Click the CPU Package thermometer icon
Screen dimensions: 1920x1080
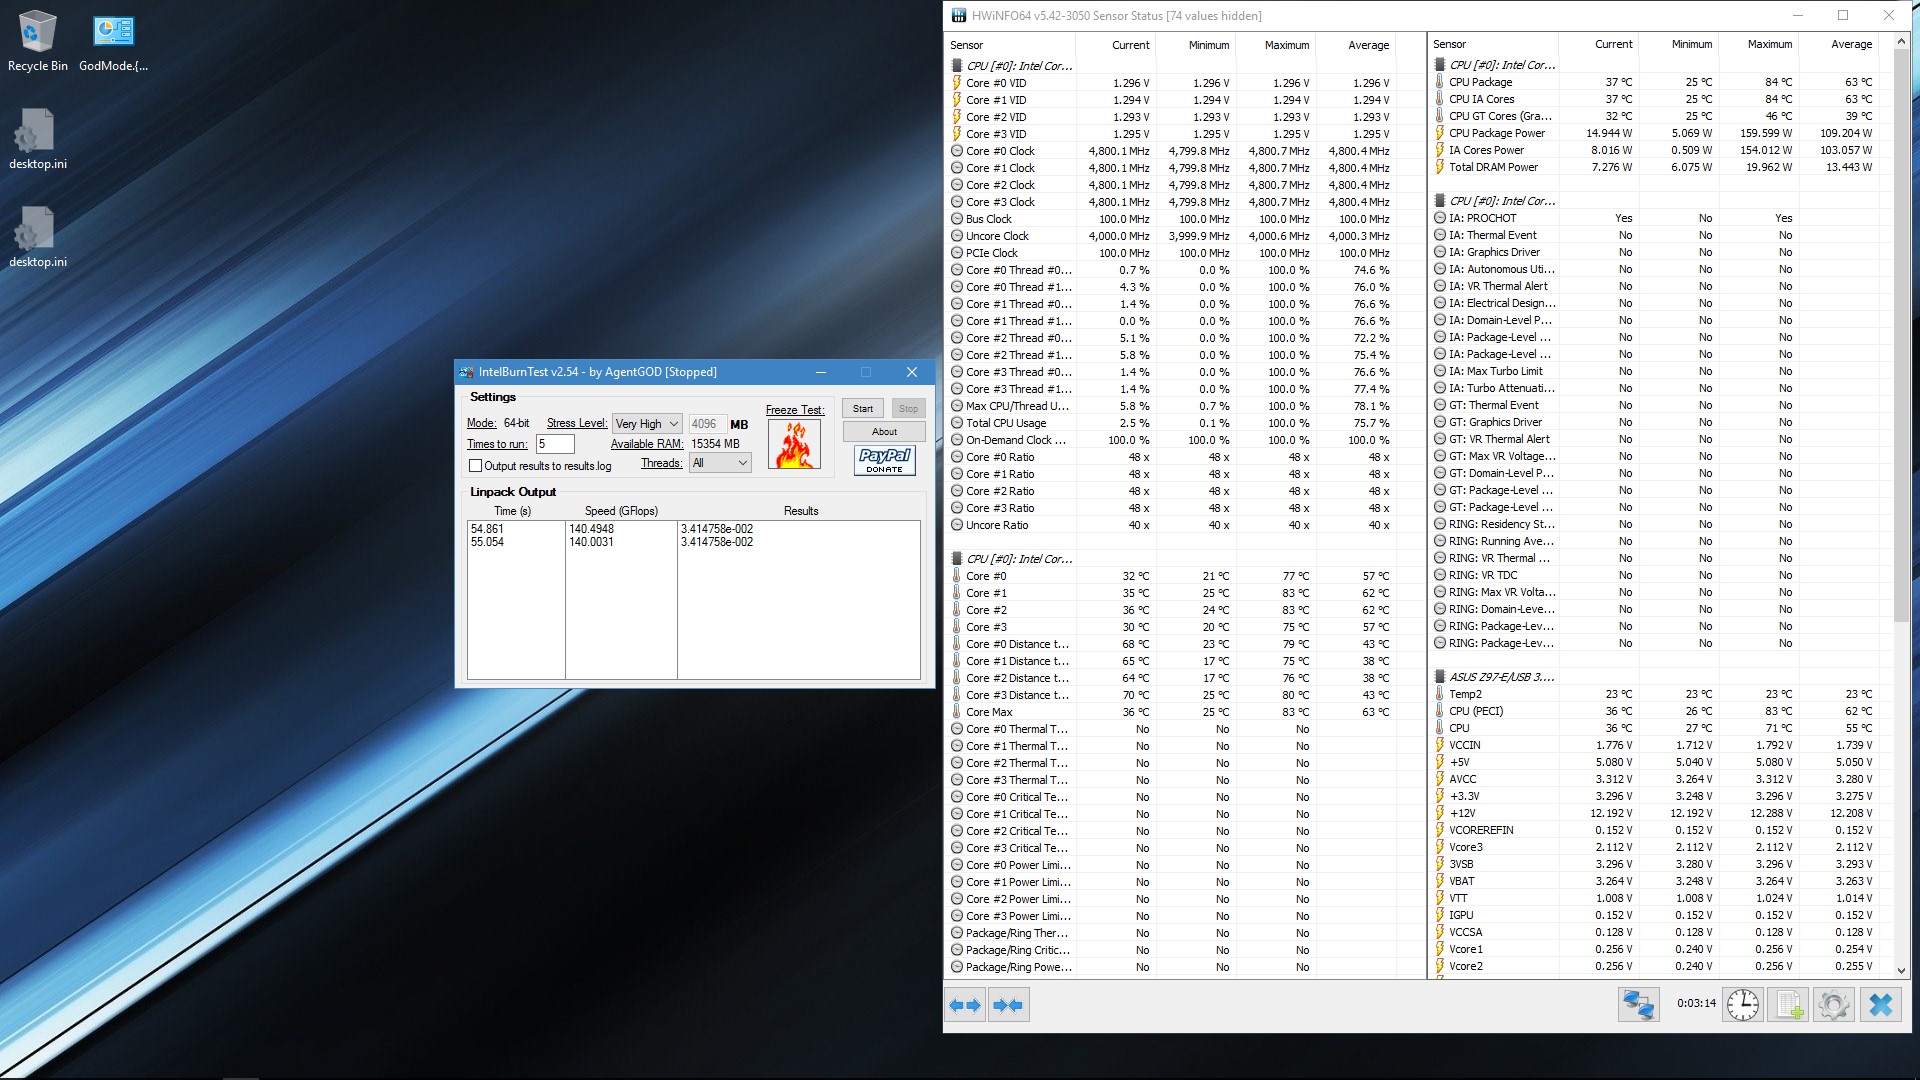[x=1440, y=82]
